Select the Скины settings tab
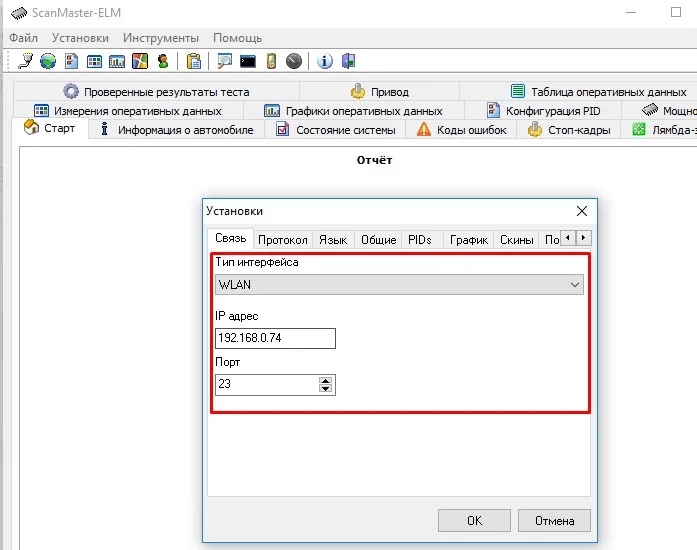697x550 pixels. coord(517,240)
